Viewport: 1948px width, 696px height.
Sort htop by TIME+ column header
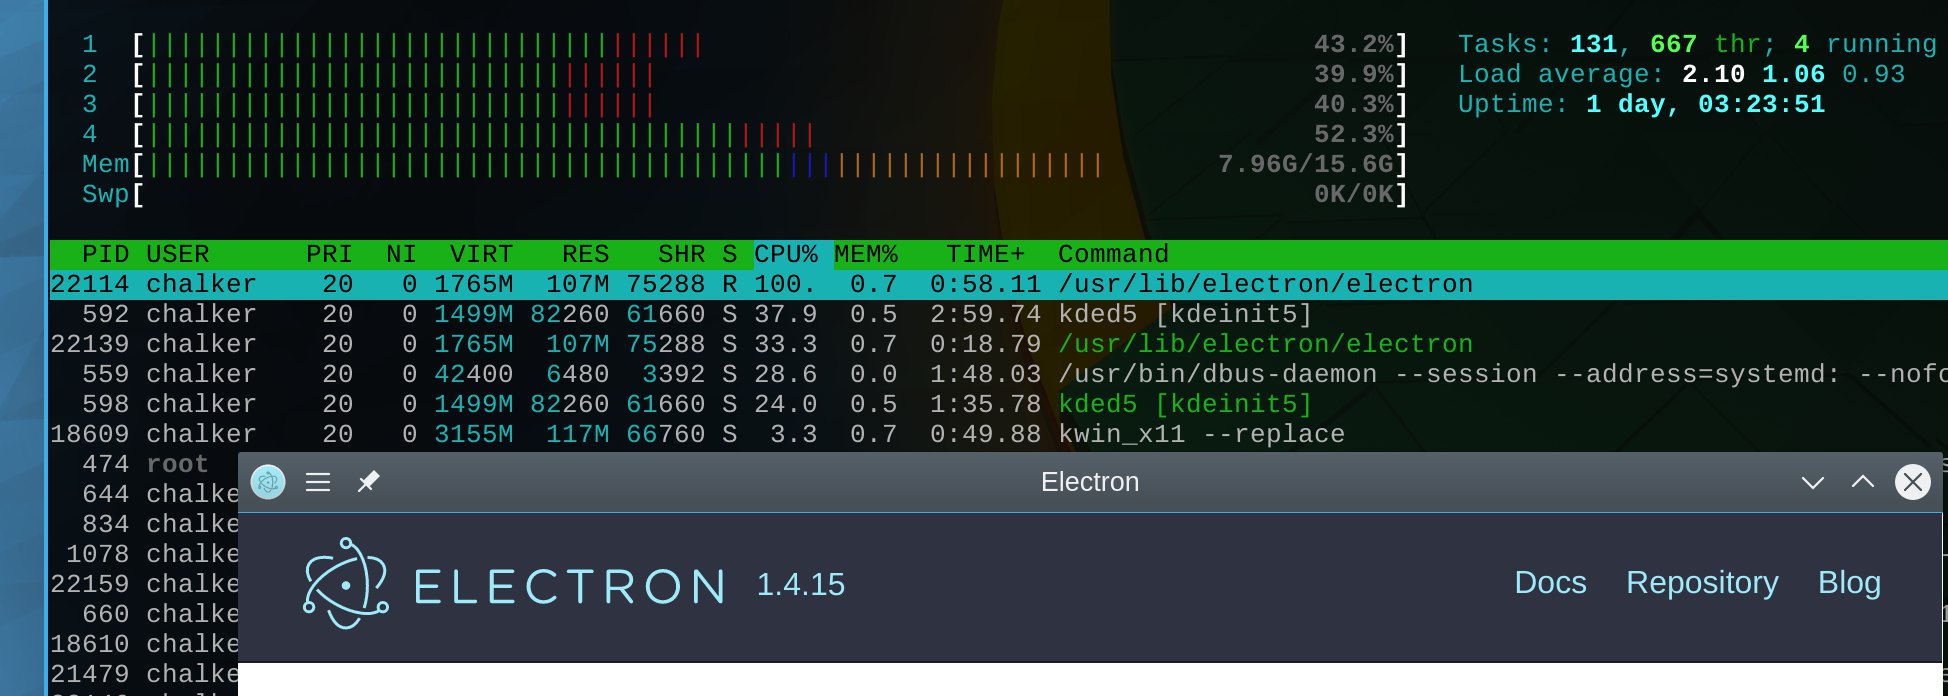point(986,254)
